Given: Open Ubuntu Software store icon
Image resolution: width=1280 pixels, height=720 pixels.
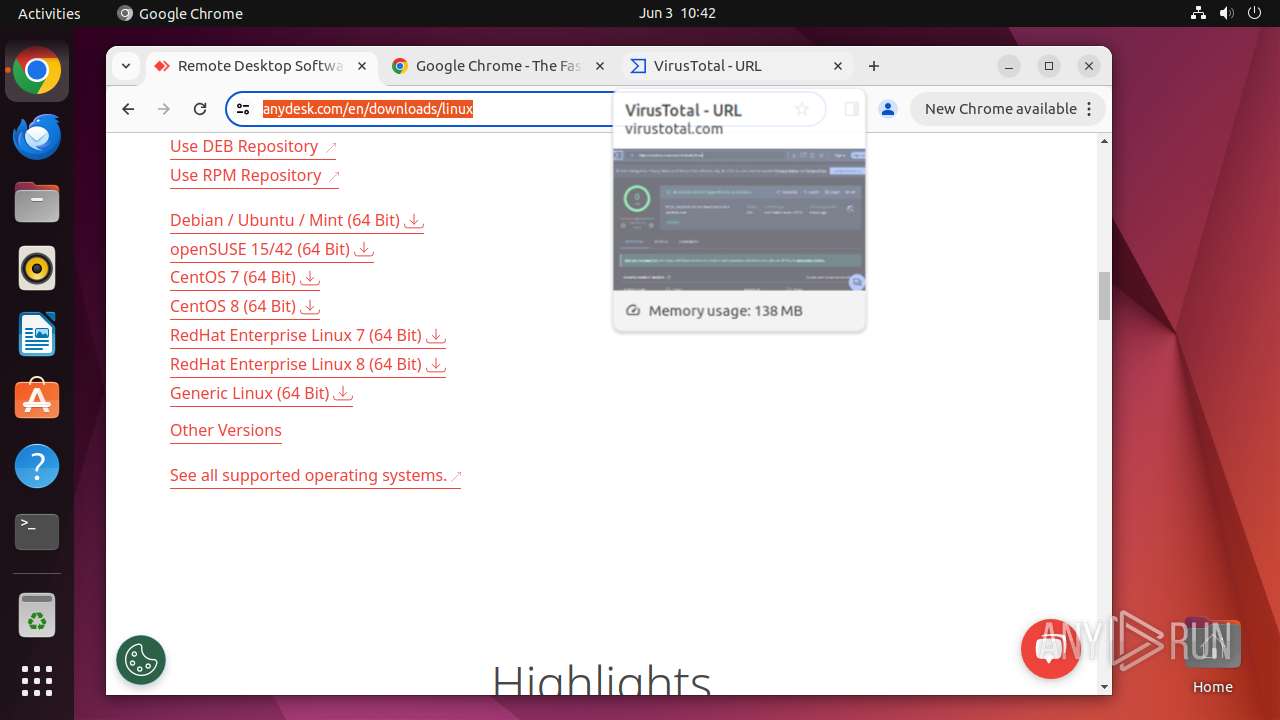Looking at the screenshot, I should coord(37,400).
